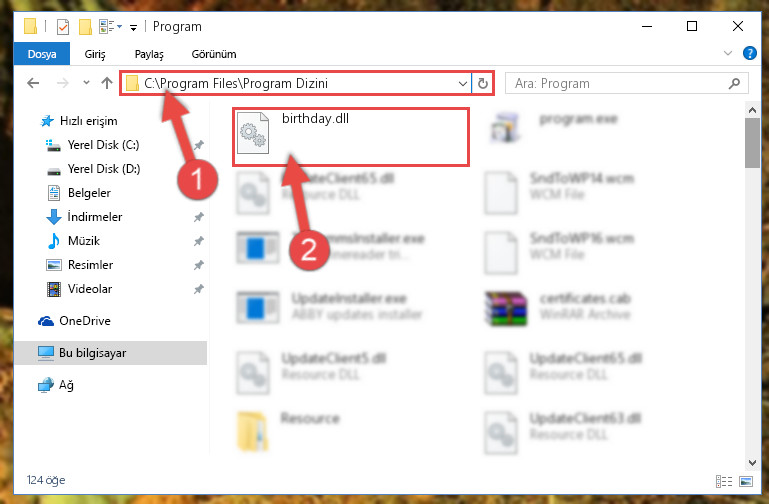Switch to details view layout icon
The width and height of the screenshot is (769, 504).
pyautogui.click(x=724, y=481)
